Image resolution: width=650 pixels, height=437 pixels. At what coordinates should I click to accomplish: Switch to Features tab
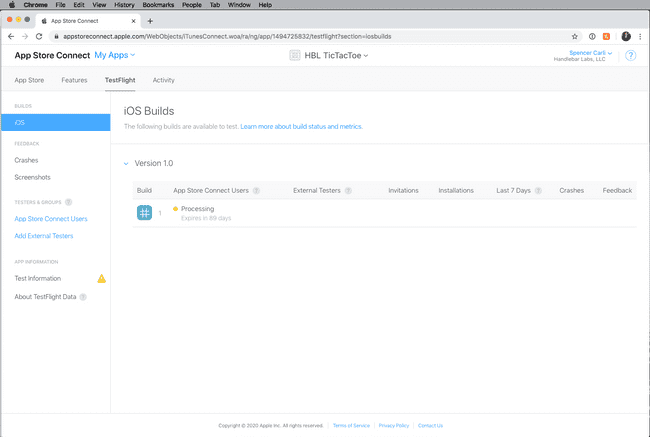(74, 80)
